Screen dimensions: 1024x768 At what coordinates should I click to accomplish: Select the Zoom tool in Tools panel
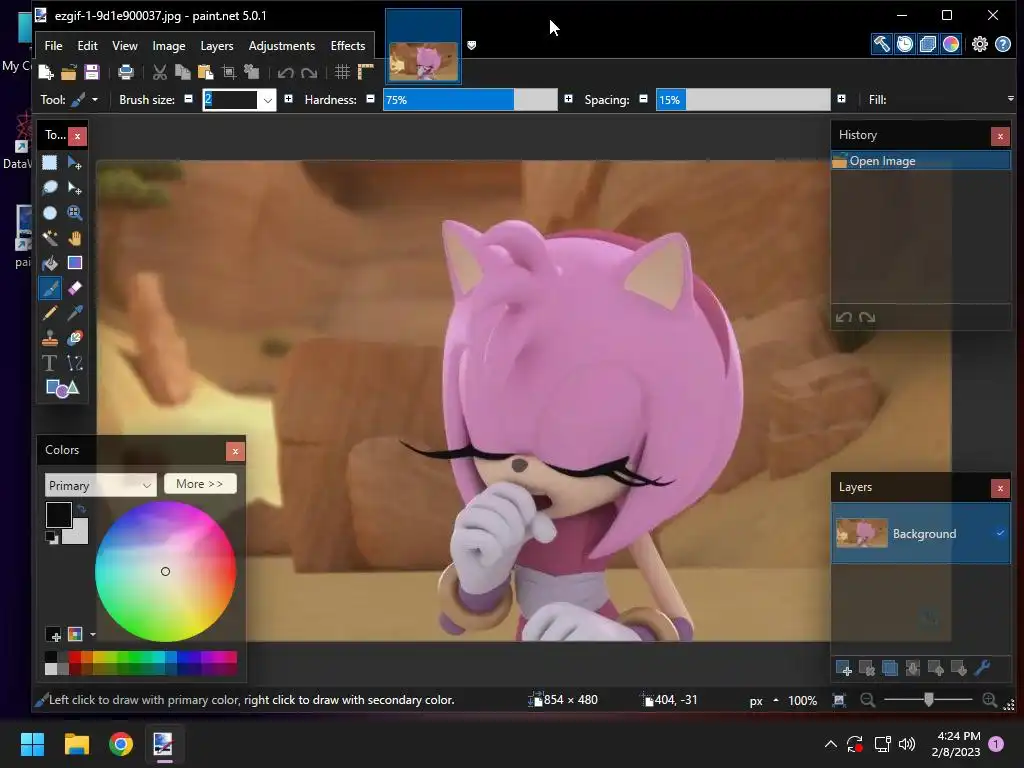tap(74, 213)
